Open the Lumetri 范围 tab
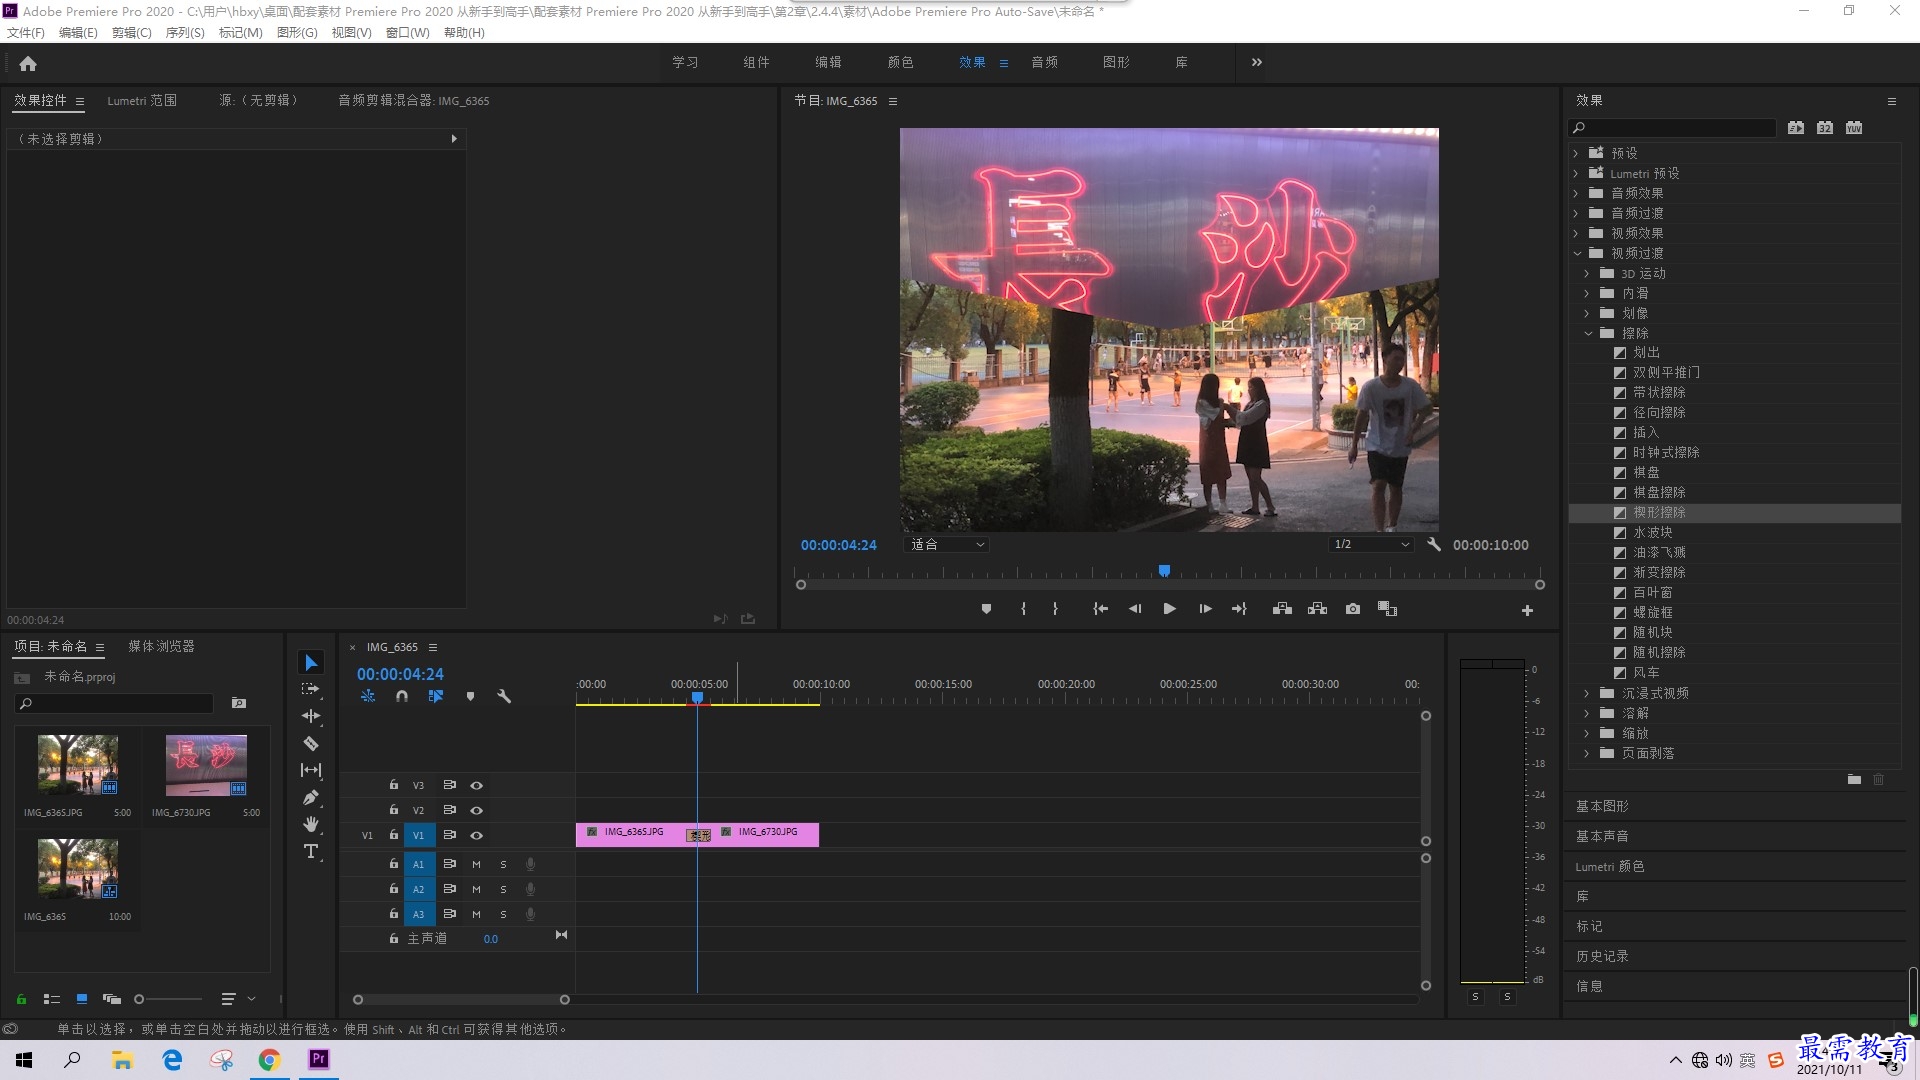Screen dimensions: 1920x1080 click(x=142, y=101)
